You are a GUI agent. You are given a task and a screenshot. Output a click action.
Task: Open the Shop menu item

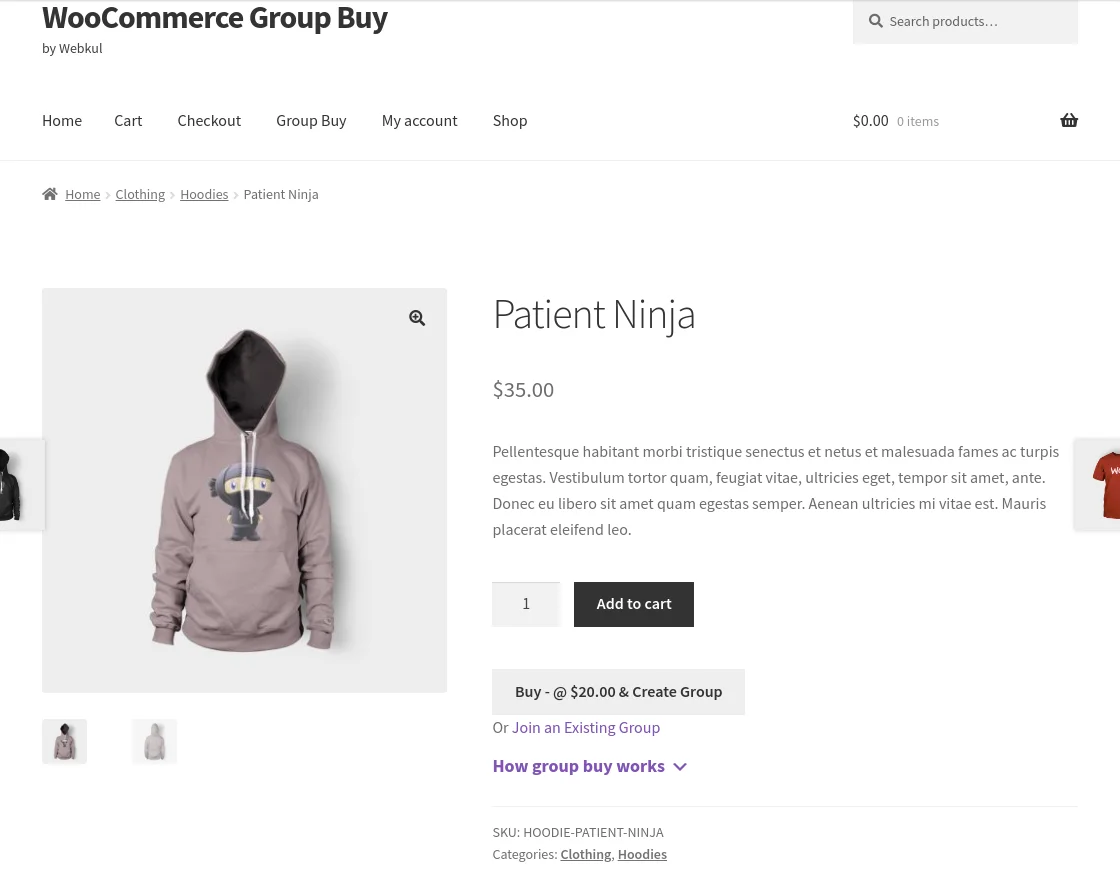click(x=510, y=120)
